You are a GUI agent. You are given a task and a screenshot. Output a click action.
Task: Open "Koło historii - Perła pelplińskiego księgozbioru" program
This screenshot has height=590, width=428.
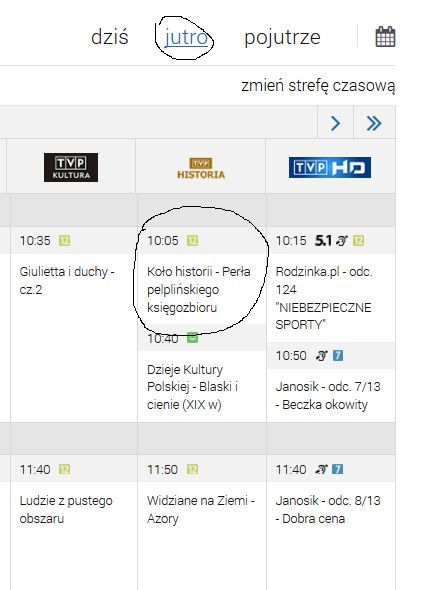pos(199,289)
